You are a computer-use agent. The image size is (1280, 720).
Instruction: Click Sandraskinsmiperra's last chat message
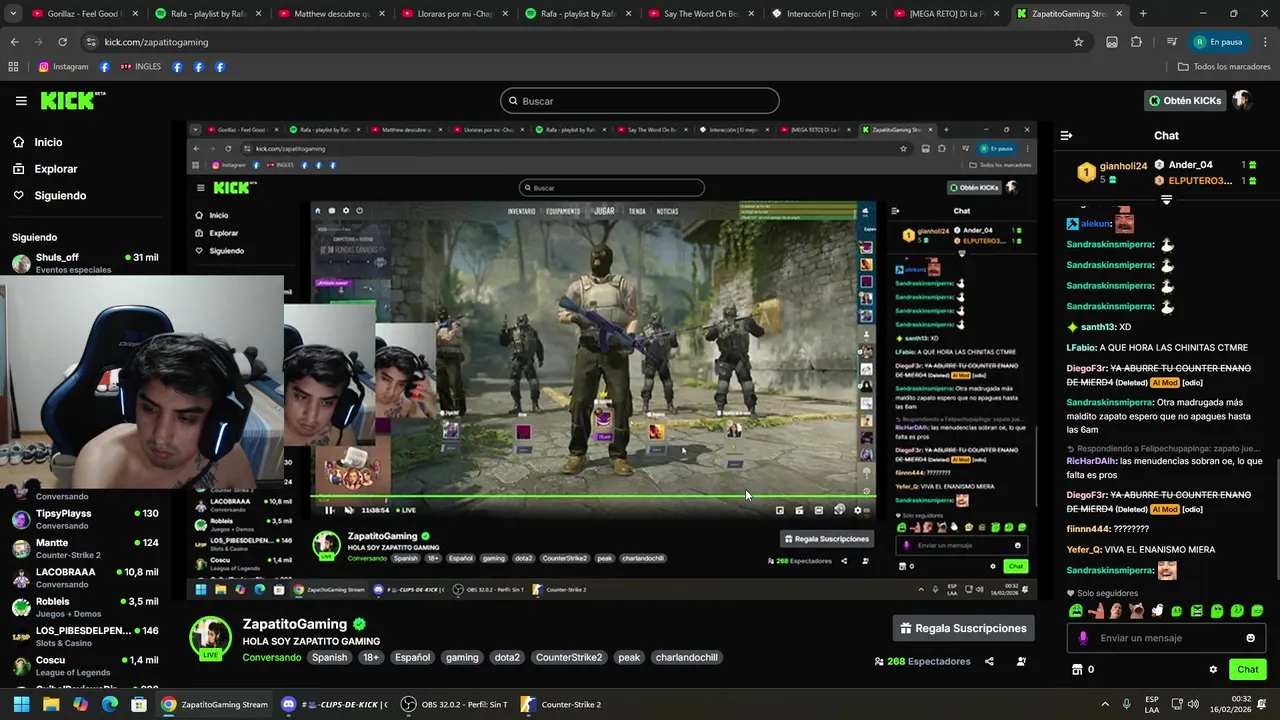point(1120,570)
